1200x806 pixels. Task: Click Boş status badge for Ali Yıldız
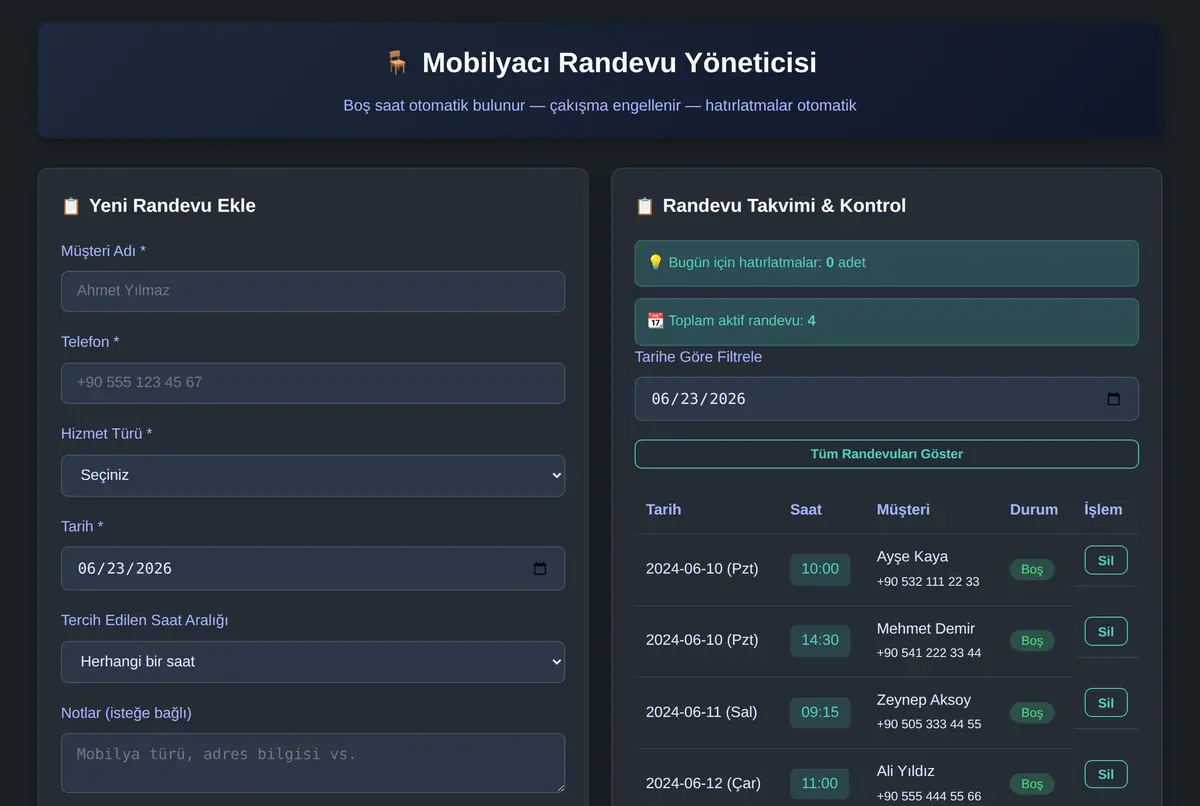(1032, 785)
